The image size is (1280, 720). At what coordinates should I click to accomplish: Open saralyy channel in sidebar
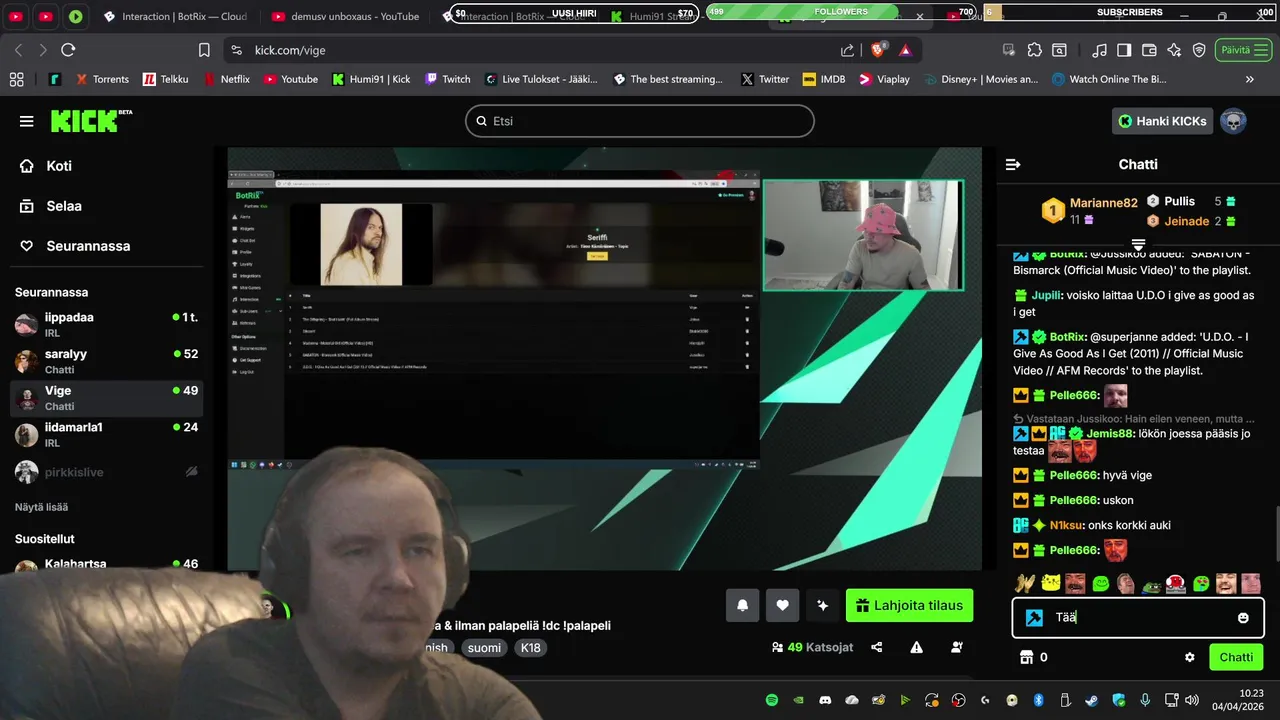point(106,361)
